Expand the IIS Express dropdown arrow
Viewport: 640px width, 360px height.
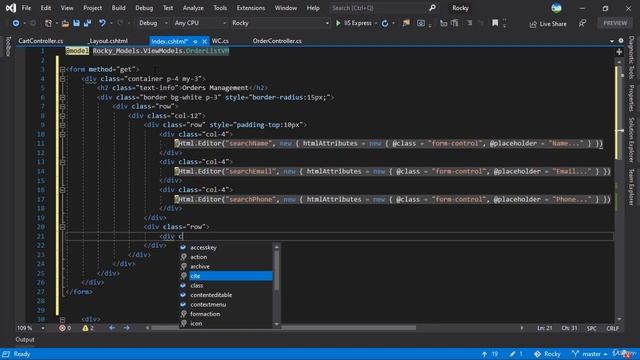pyautogui.click(x=376, y=23)
